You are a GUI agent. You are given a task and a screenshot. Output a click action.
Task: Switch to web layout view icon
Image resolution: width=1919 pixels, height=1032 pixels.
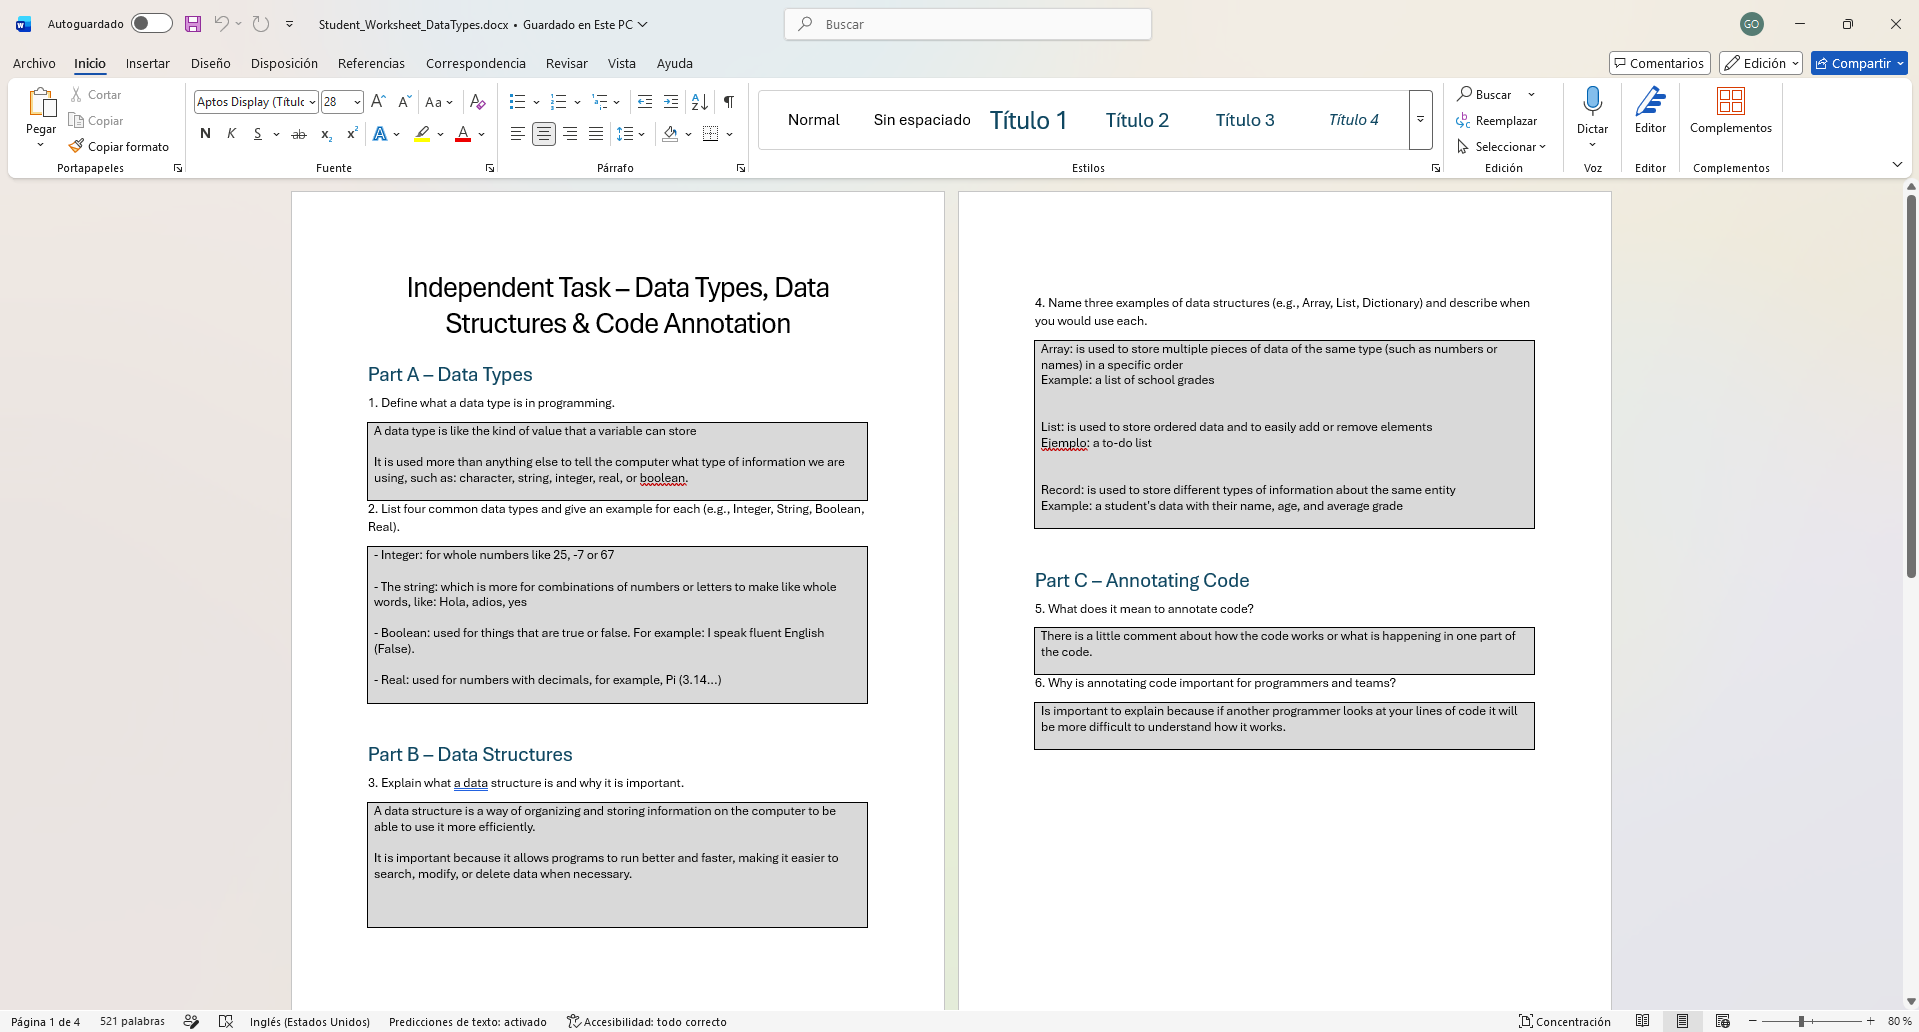point(1722,1021)
